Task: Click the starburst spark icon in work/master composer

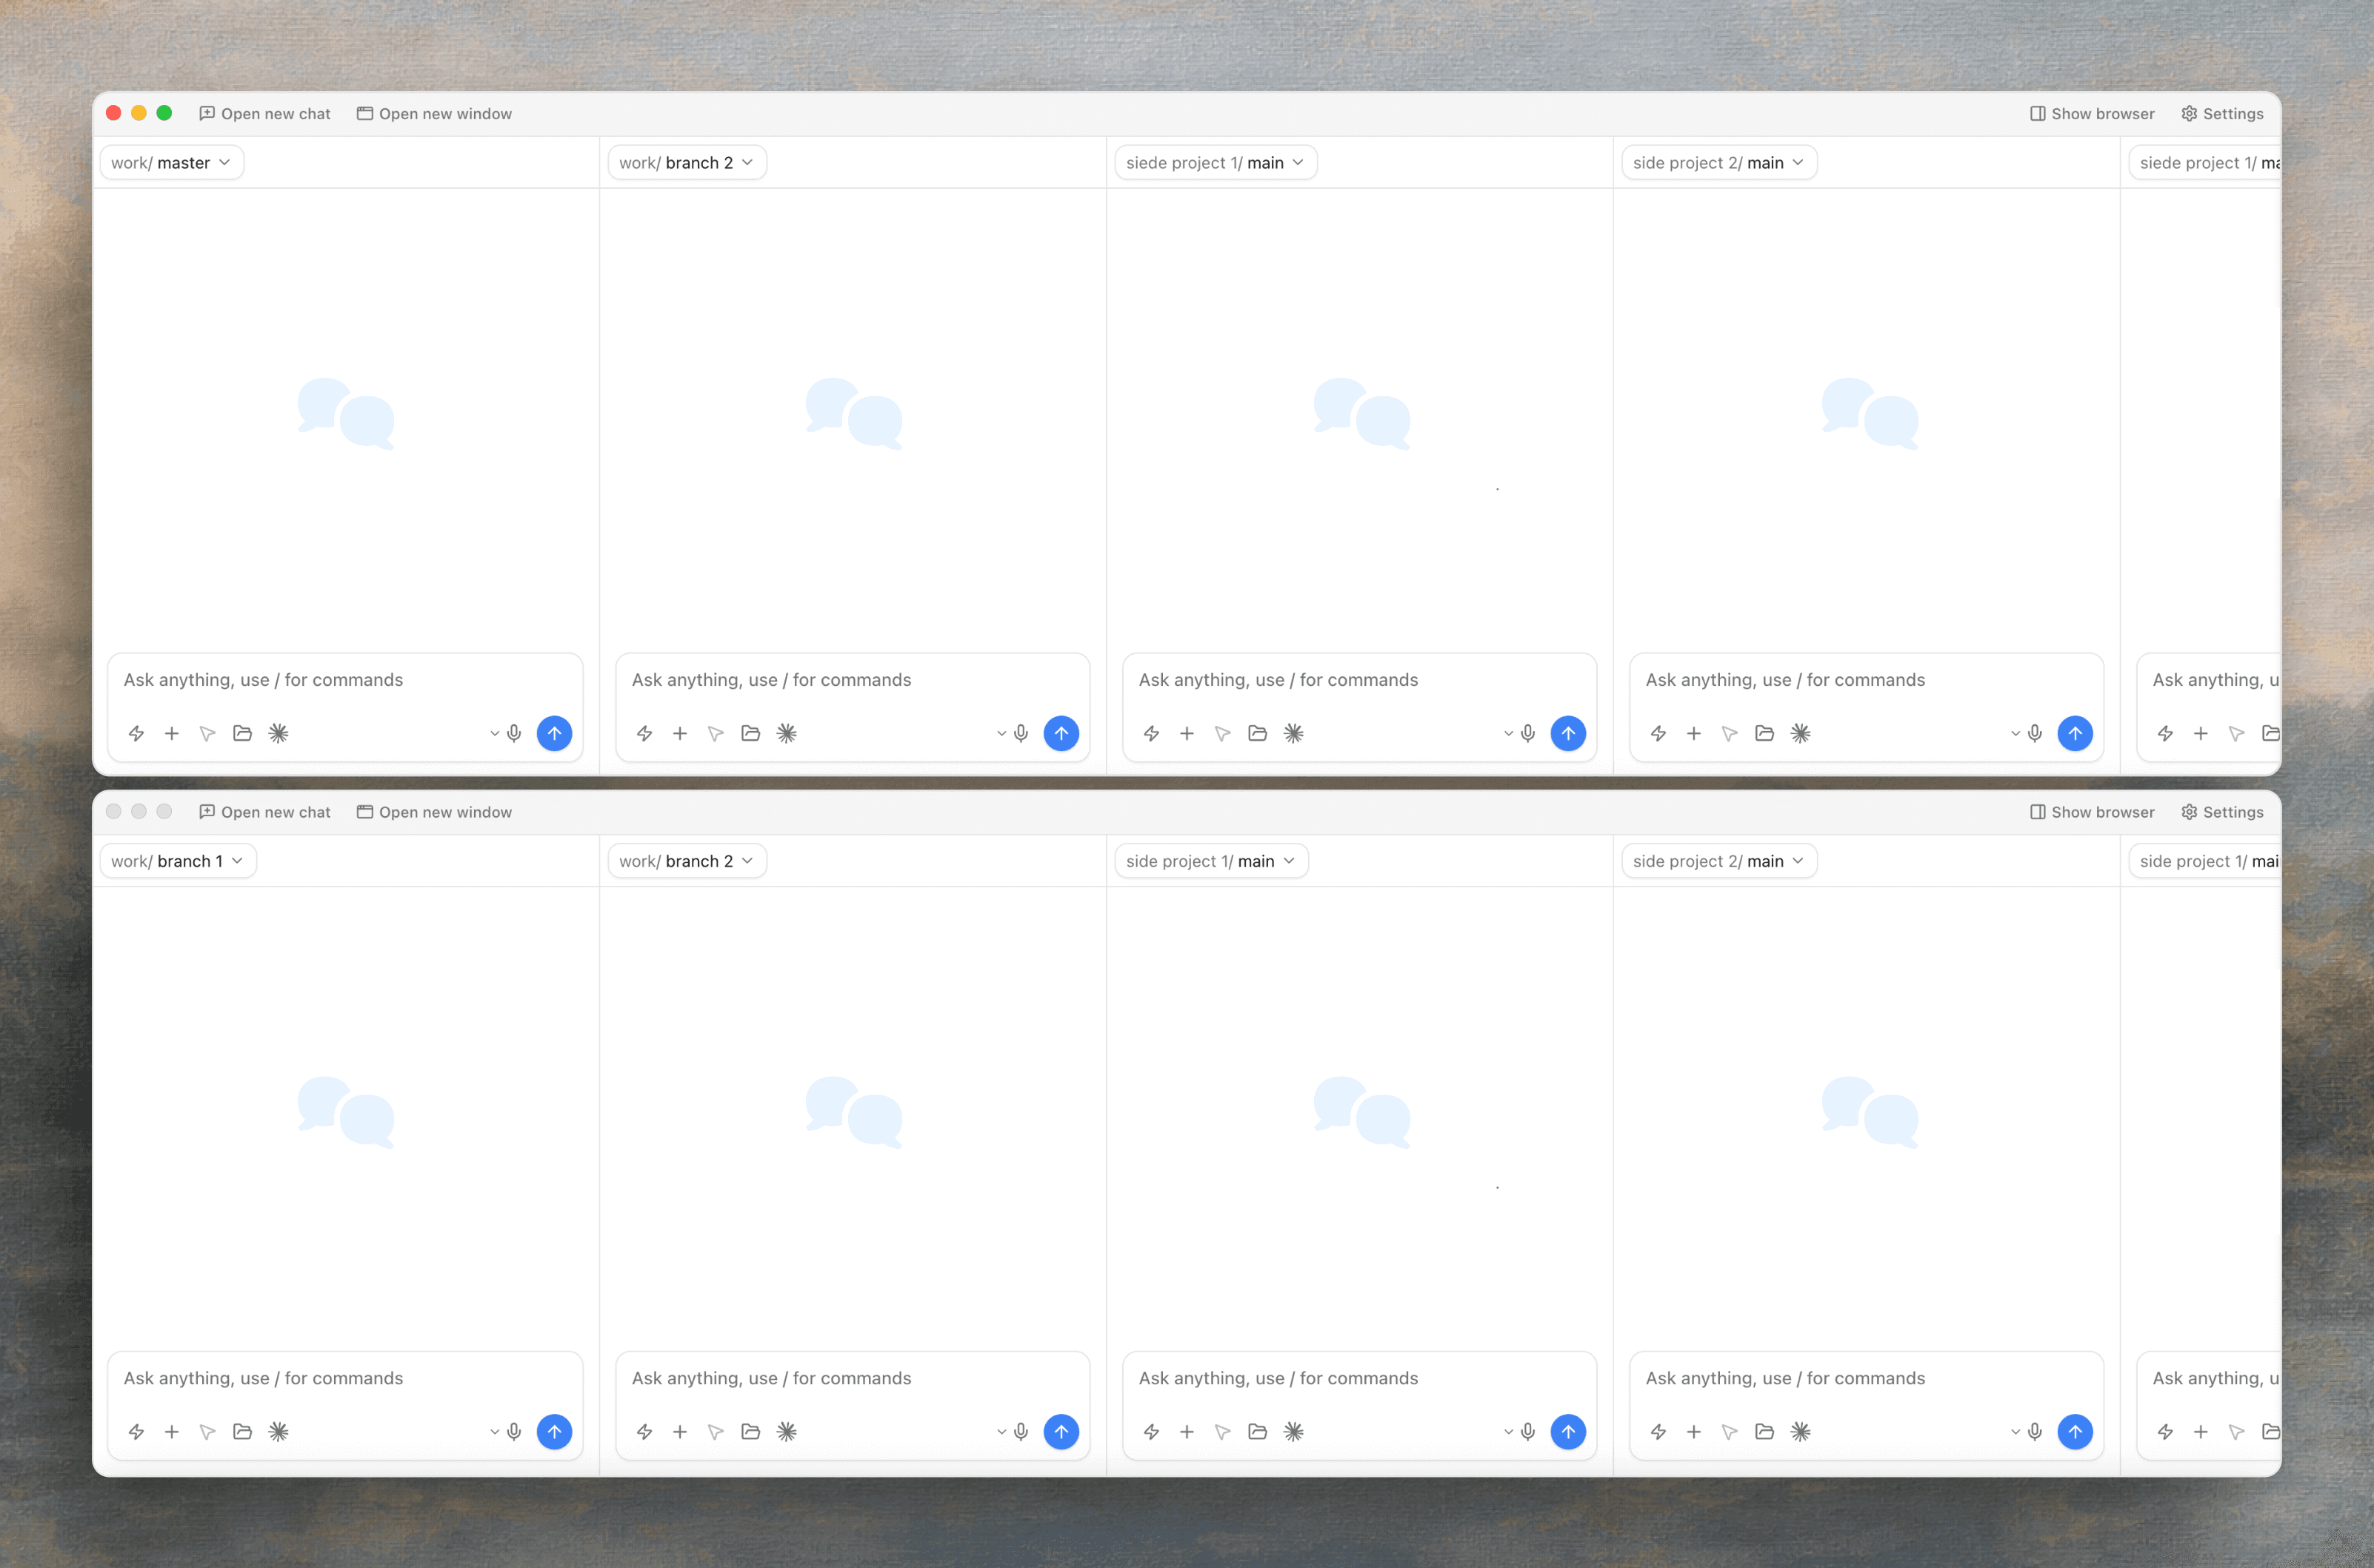Action: [279, 733]
